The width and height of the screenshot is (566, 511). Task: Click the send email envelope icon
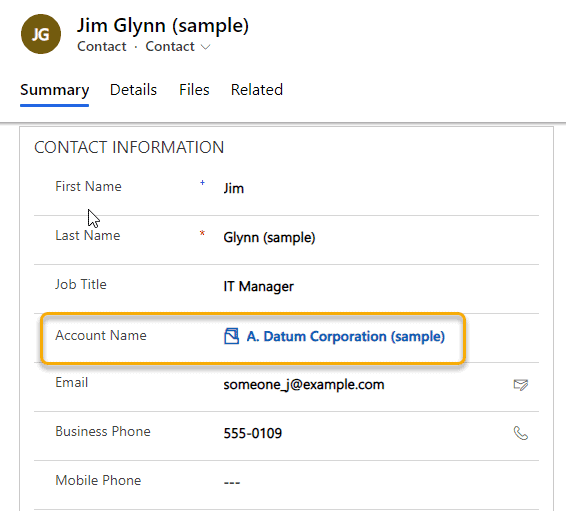click(x=521, y=385)
